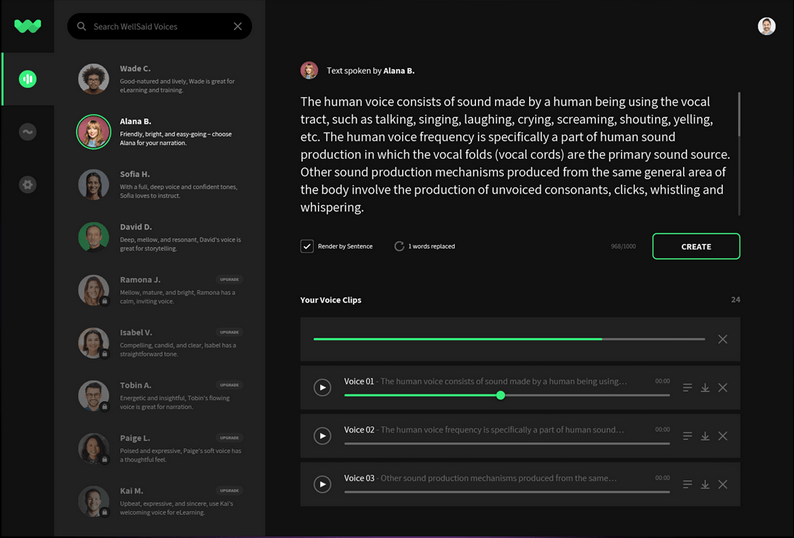Image resolution: width=794 pixels, height=538 pixels.
Task: Click 'Text spoken by Alana B.' label
Action: [370, 71]
